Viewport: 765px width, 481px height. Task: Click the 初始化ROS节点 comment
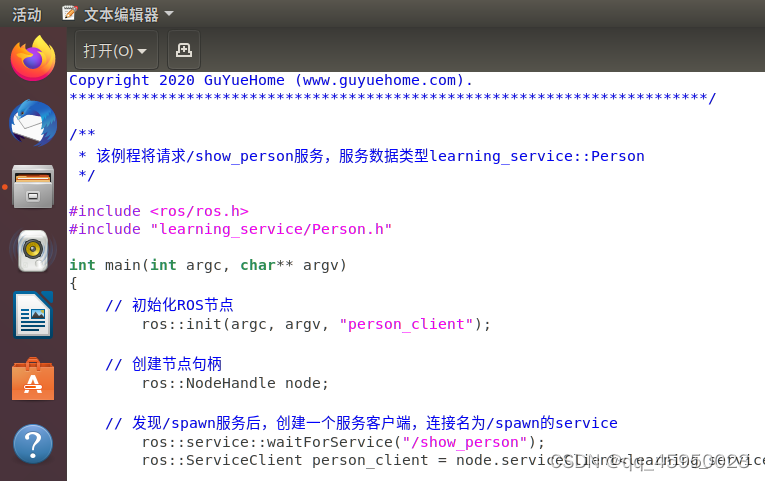(169, 305)
